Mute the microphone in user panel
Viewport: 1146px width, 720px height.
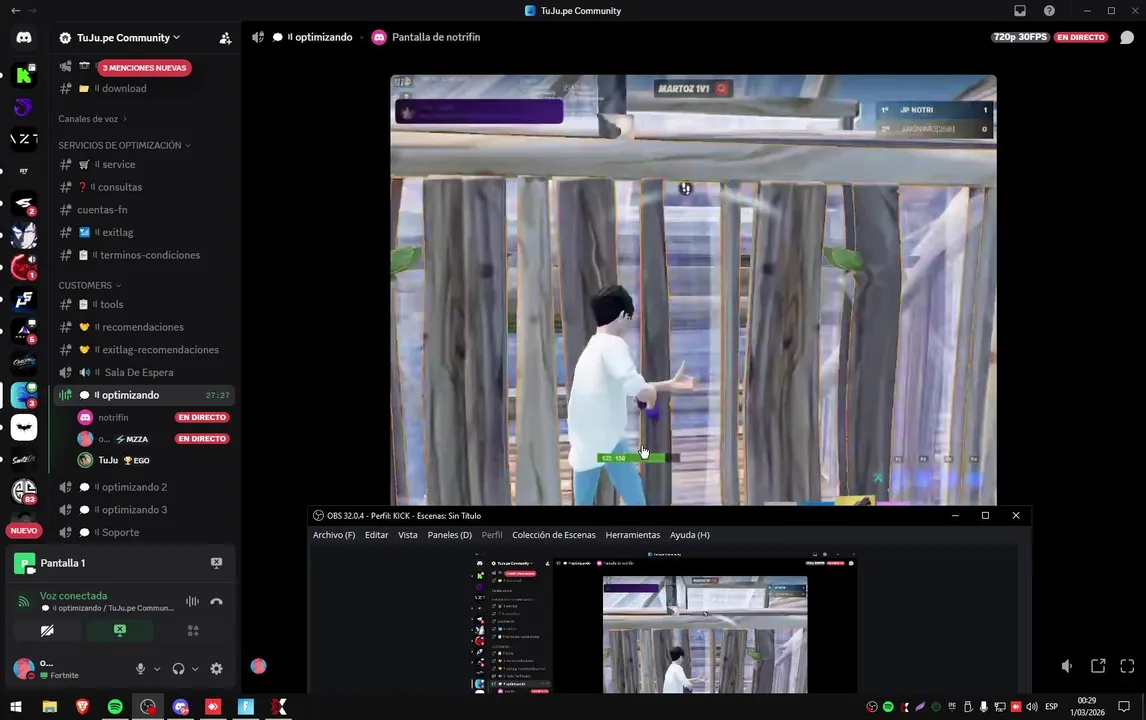coord(140,668)
